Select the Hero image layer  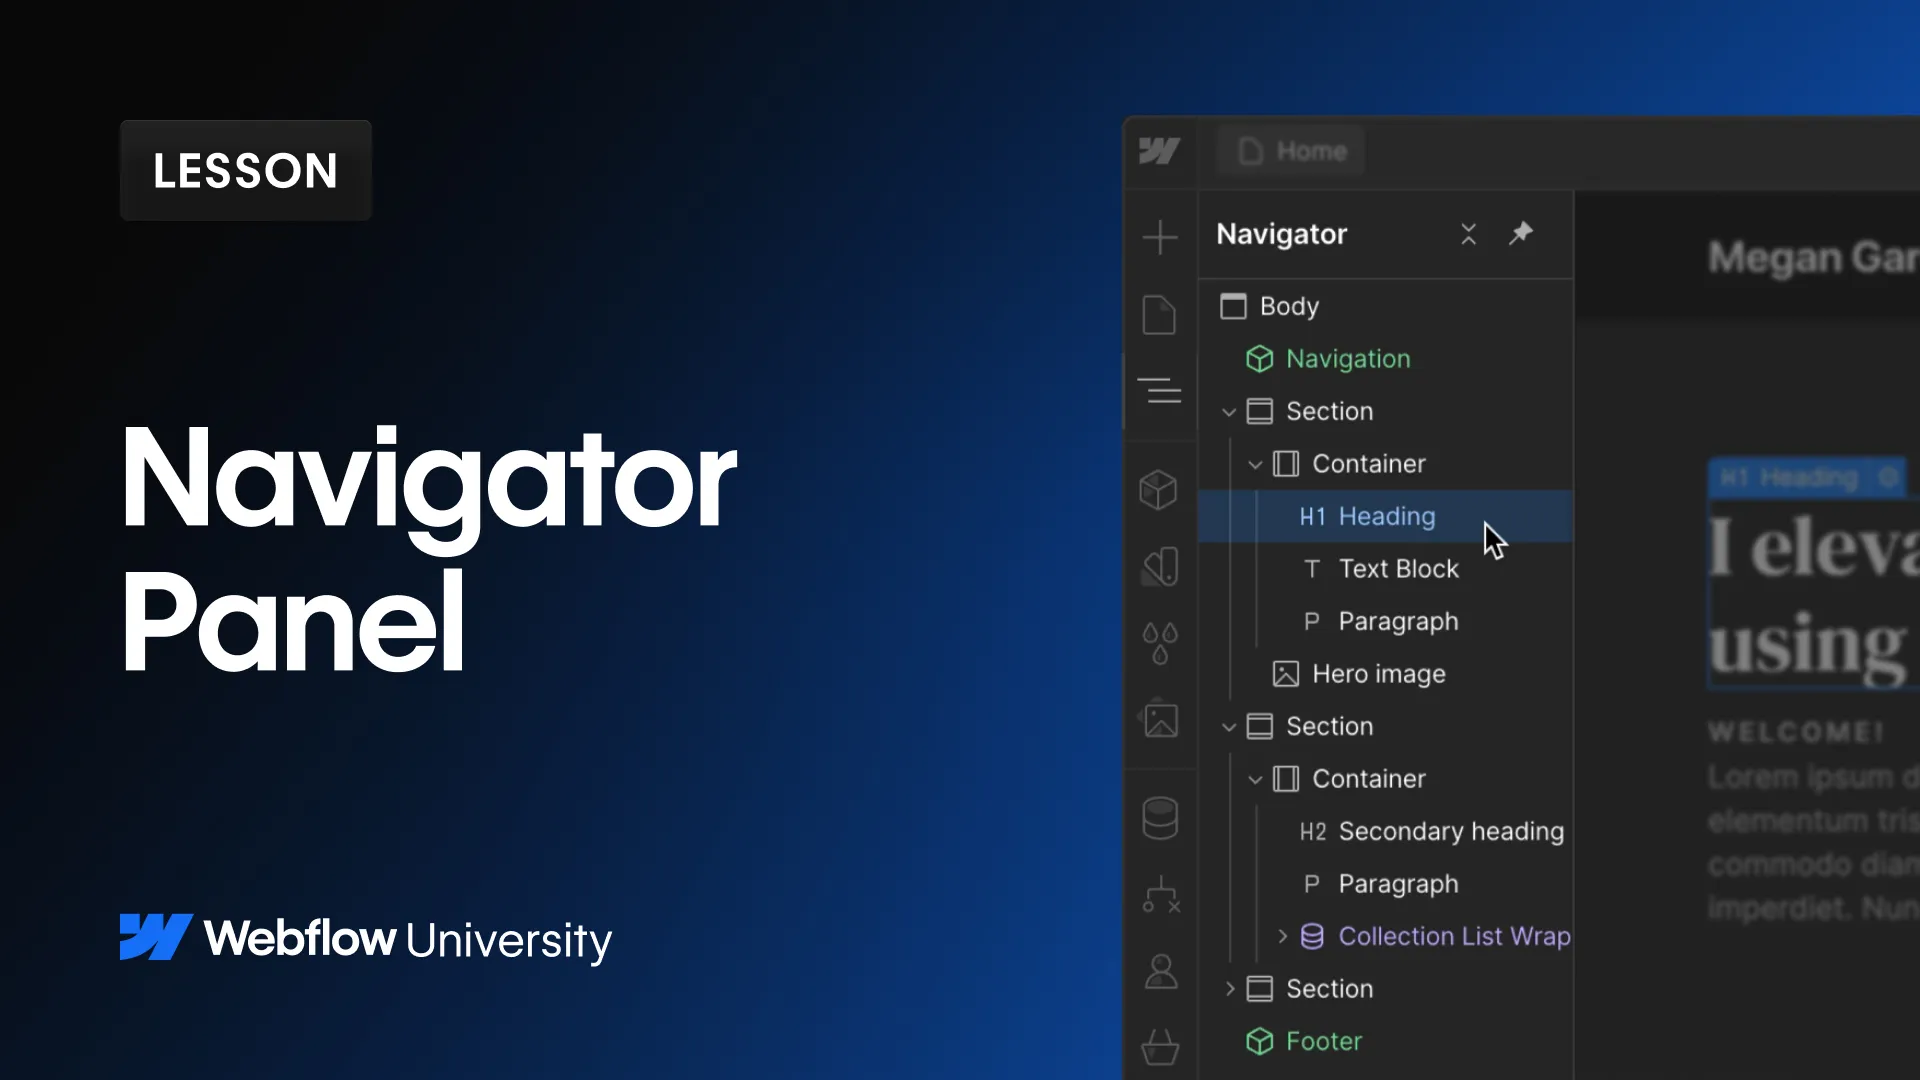pos(1378,673)
